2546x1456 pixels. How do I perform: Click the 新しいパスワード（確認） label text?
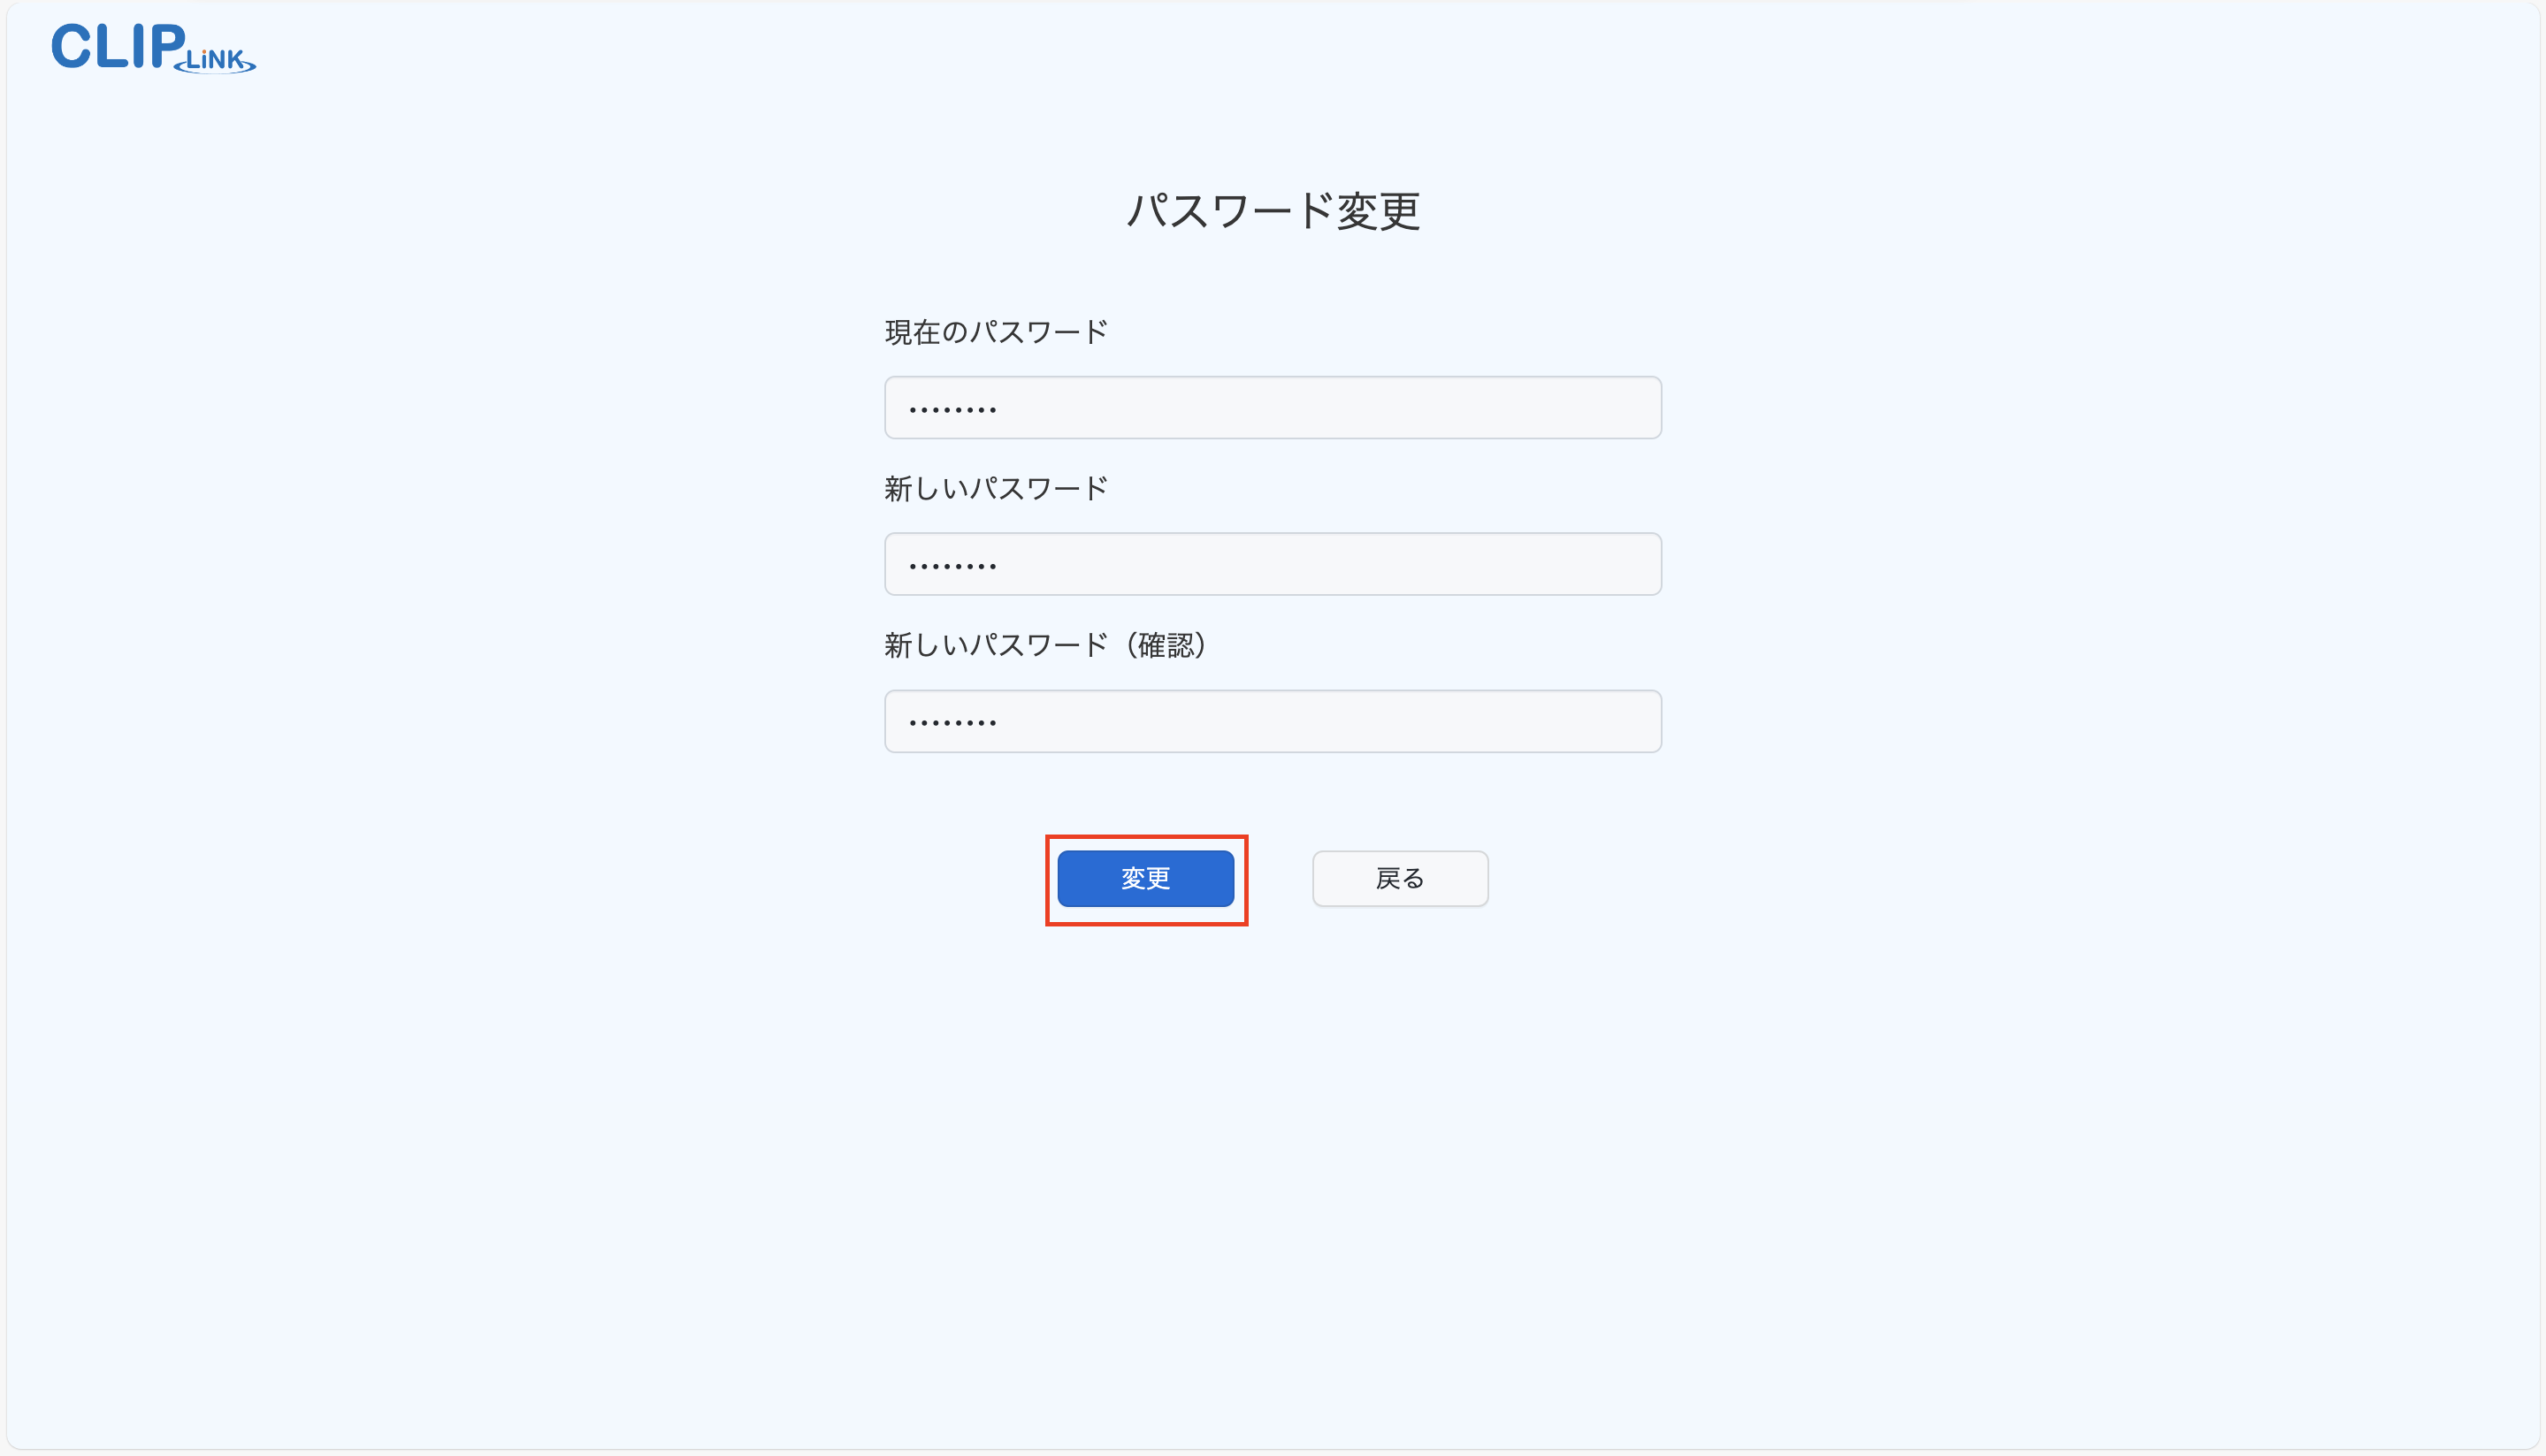[x=1045, y=645]
